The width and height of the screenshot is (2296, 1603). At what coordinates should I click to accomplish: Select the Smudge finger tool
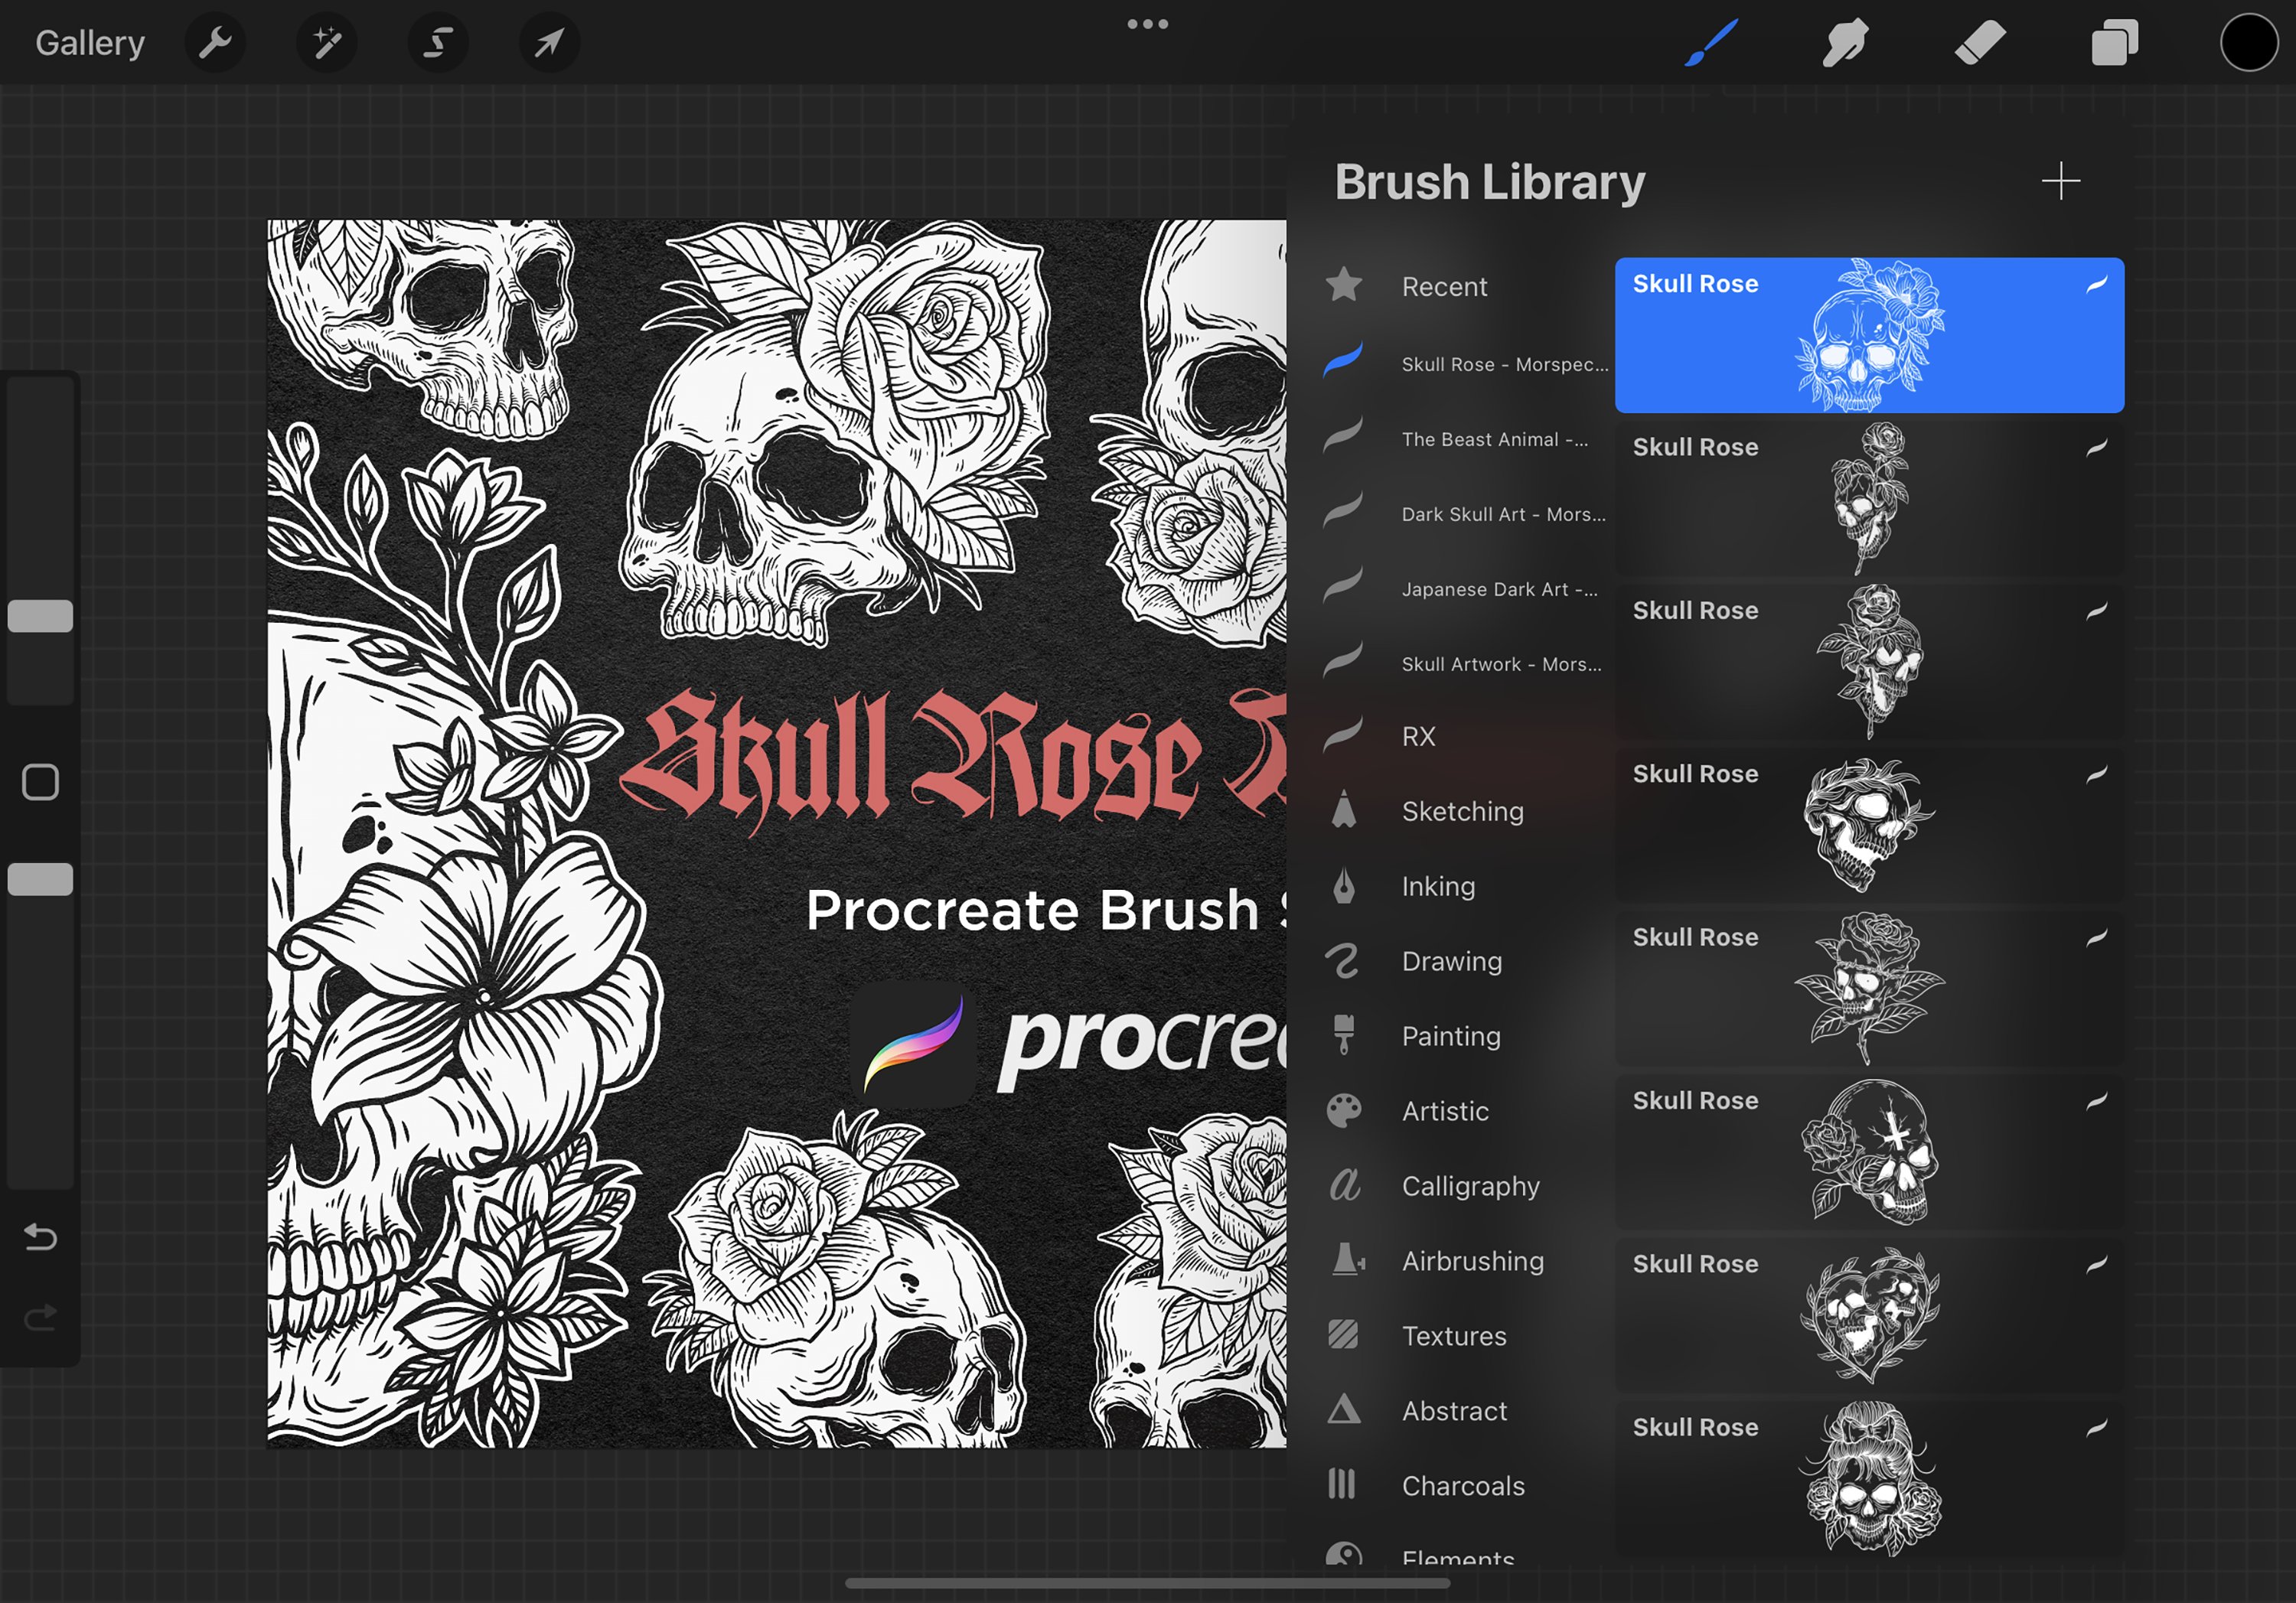coord(1845,43)
